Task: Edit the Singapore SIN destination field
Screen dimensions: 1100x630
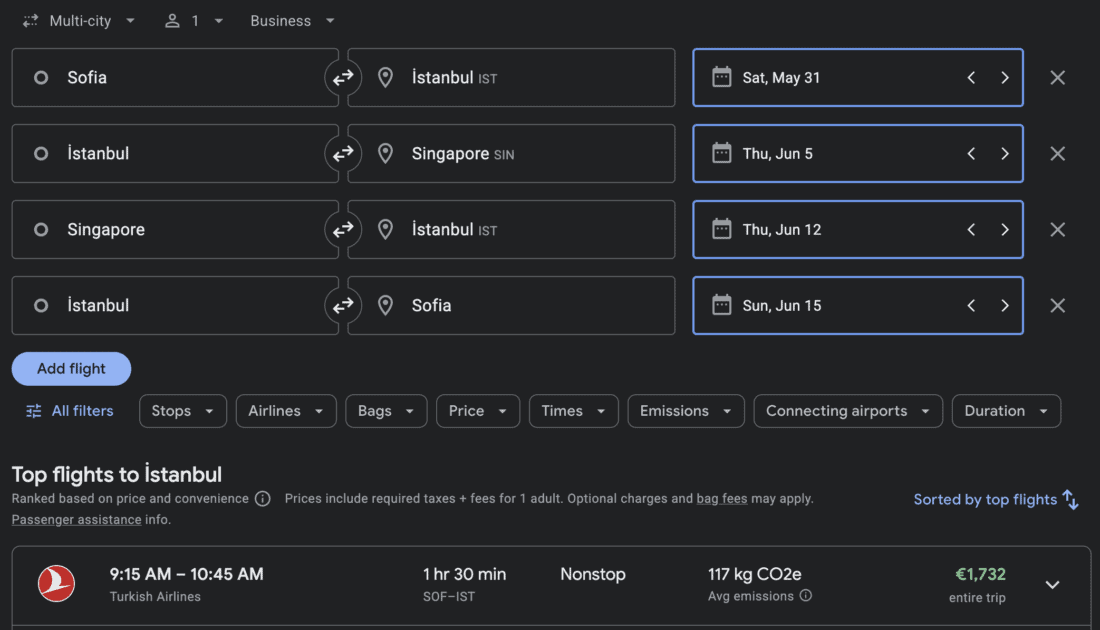Action: (x=510, y=154)
